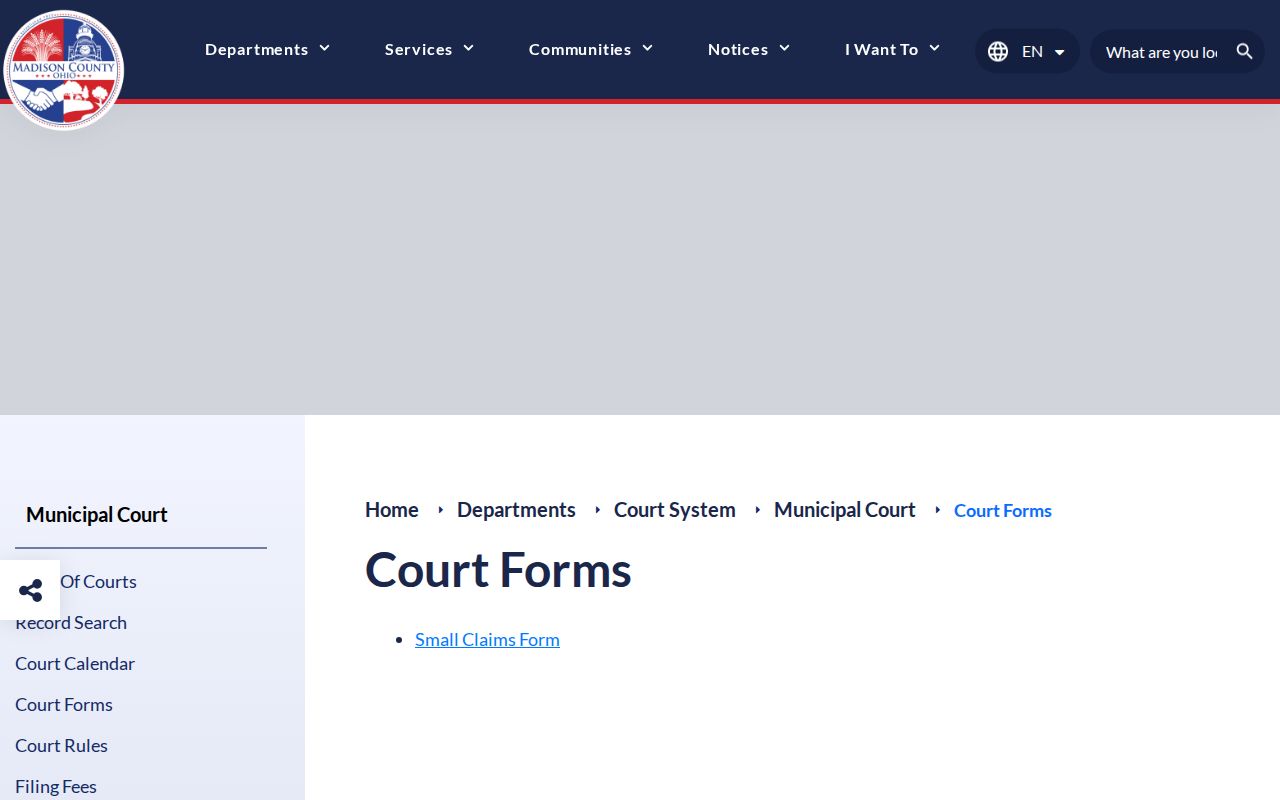This screenshot has height=800, width=1280.
Task: Open the Small Claims Form link
Action: (487, 639)
